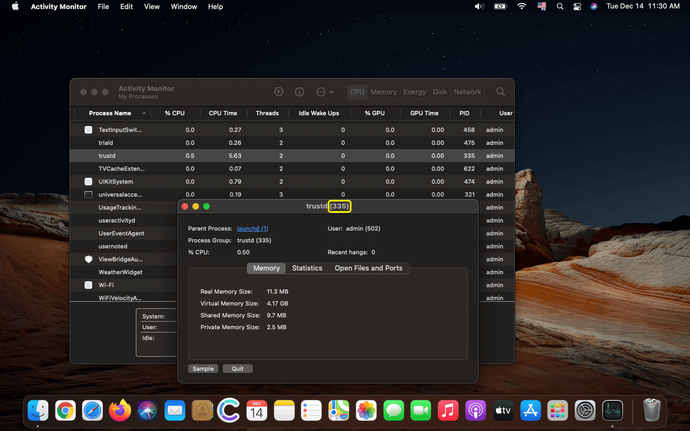Click the launchd (1) parent process link
Image resolution: width=690 pixels, height=431 pixels.
tap(252, 229)
